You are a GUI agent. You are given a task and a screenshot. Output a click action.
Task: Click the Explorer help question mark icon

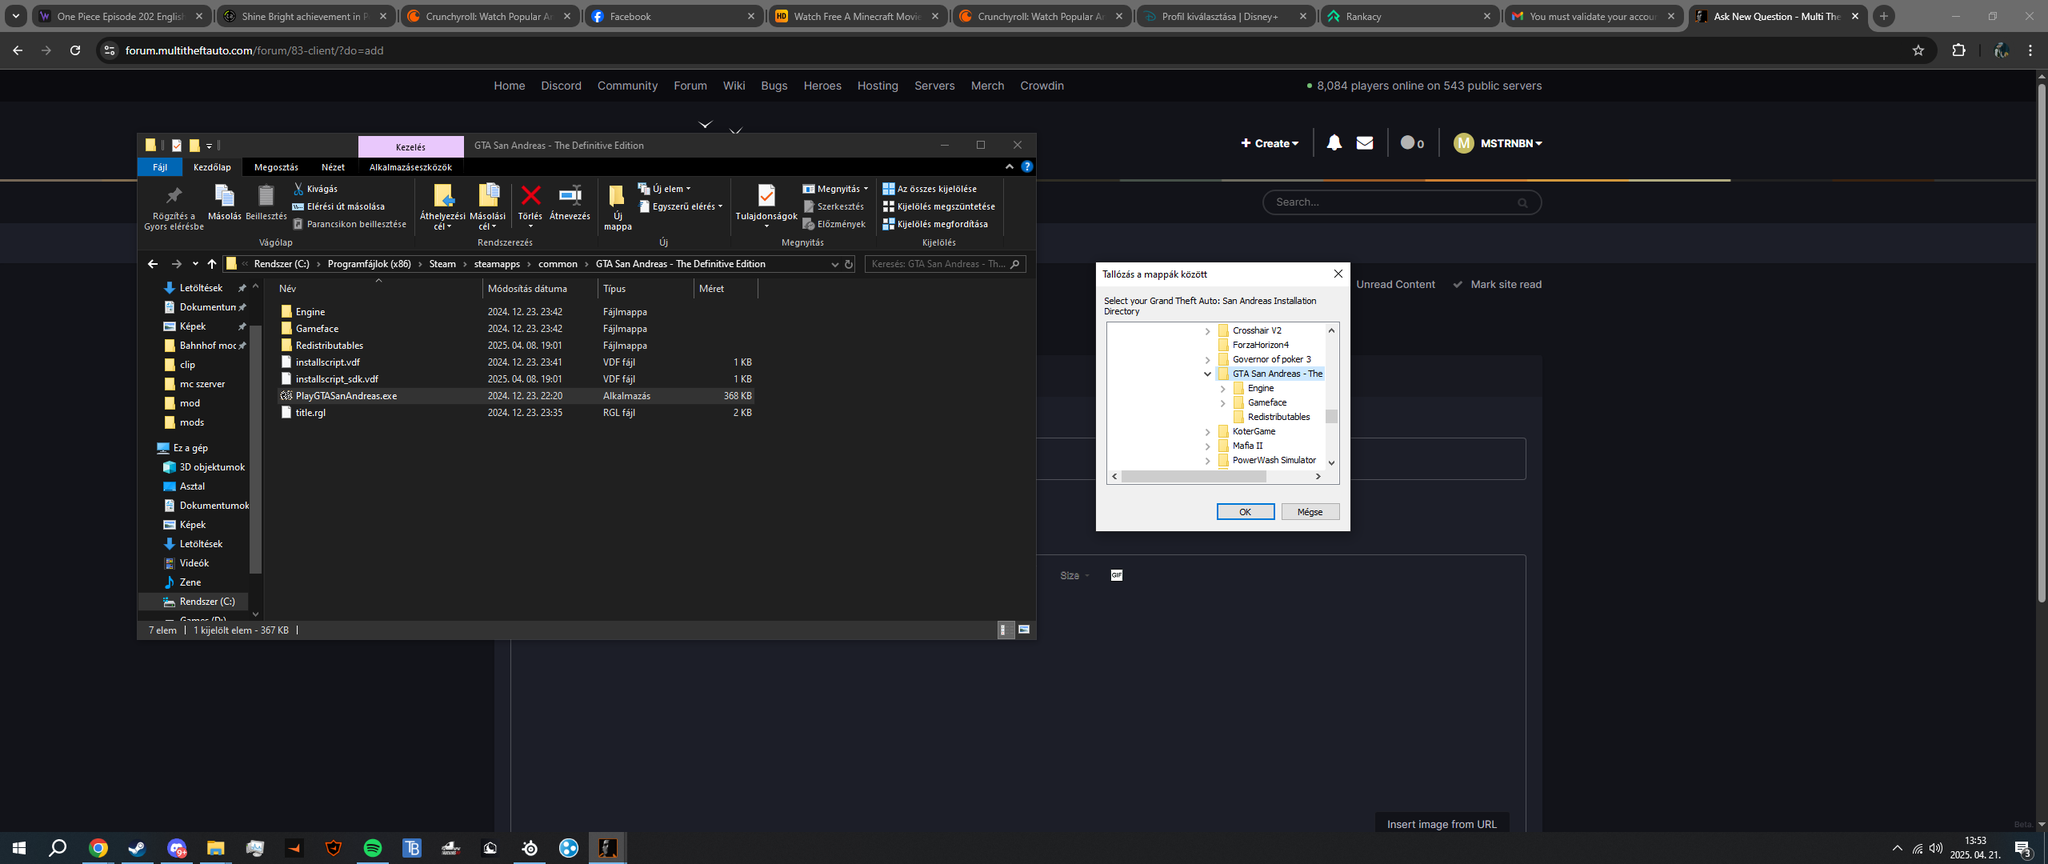[1027, 167]
